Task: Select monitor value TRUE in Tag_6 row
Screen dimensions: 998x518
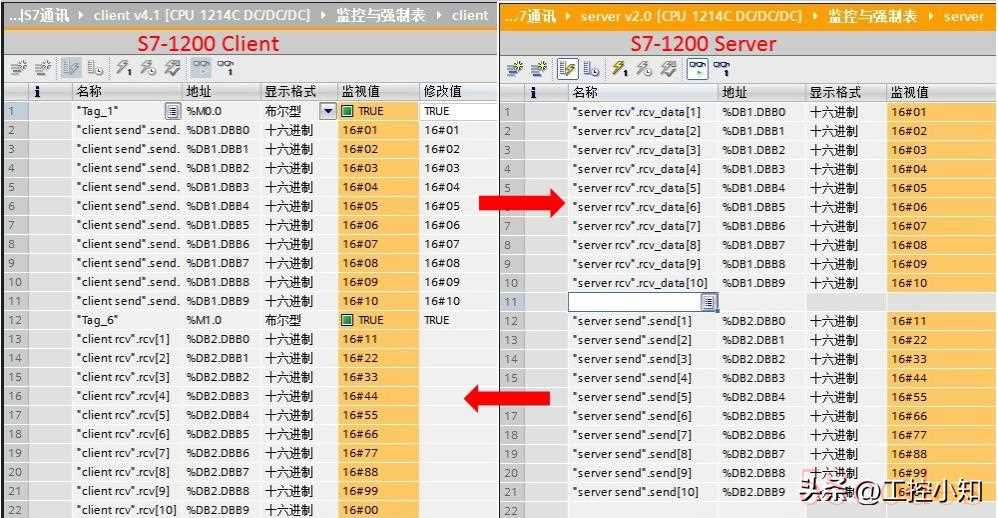Action: 379,320
